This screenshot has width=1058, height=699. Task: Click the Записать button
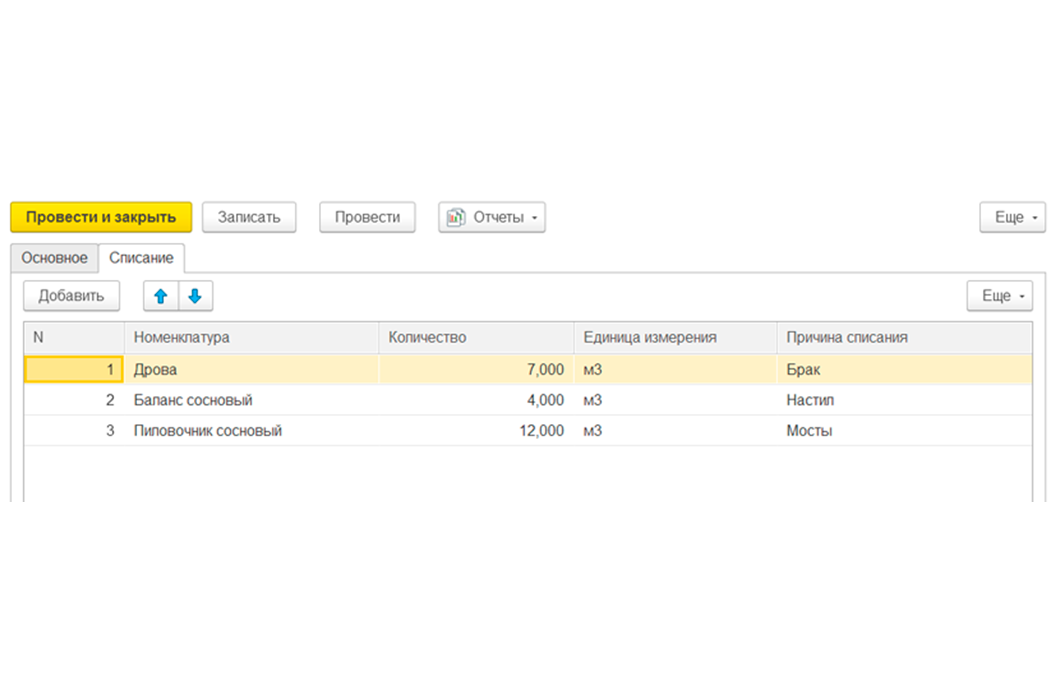click(249, 217)
